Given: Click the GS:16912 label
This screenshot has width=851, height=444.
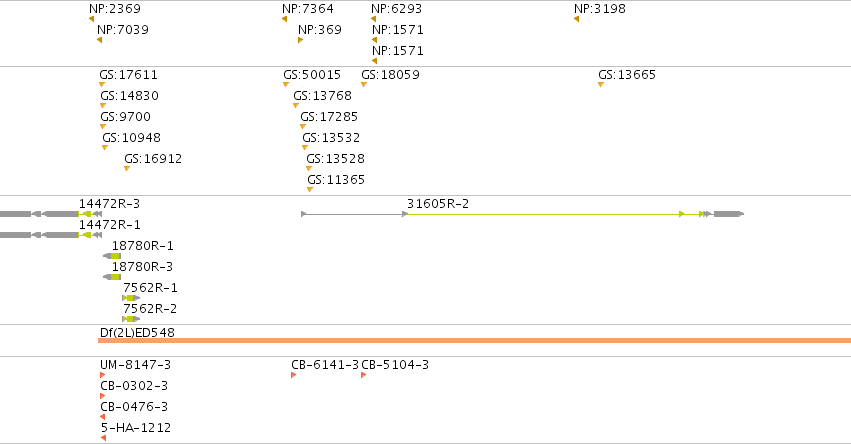Looking at the screenshot, I should [x=153, y=158].
